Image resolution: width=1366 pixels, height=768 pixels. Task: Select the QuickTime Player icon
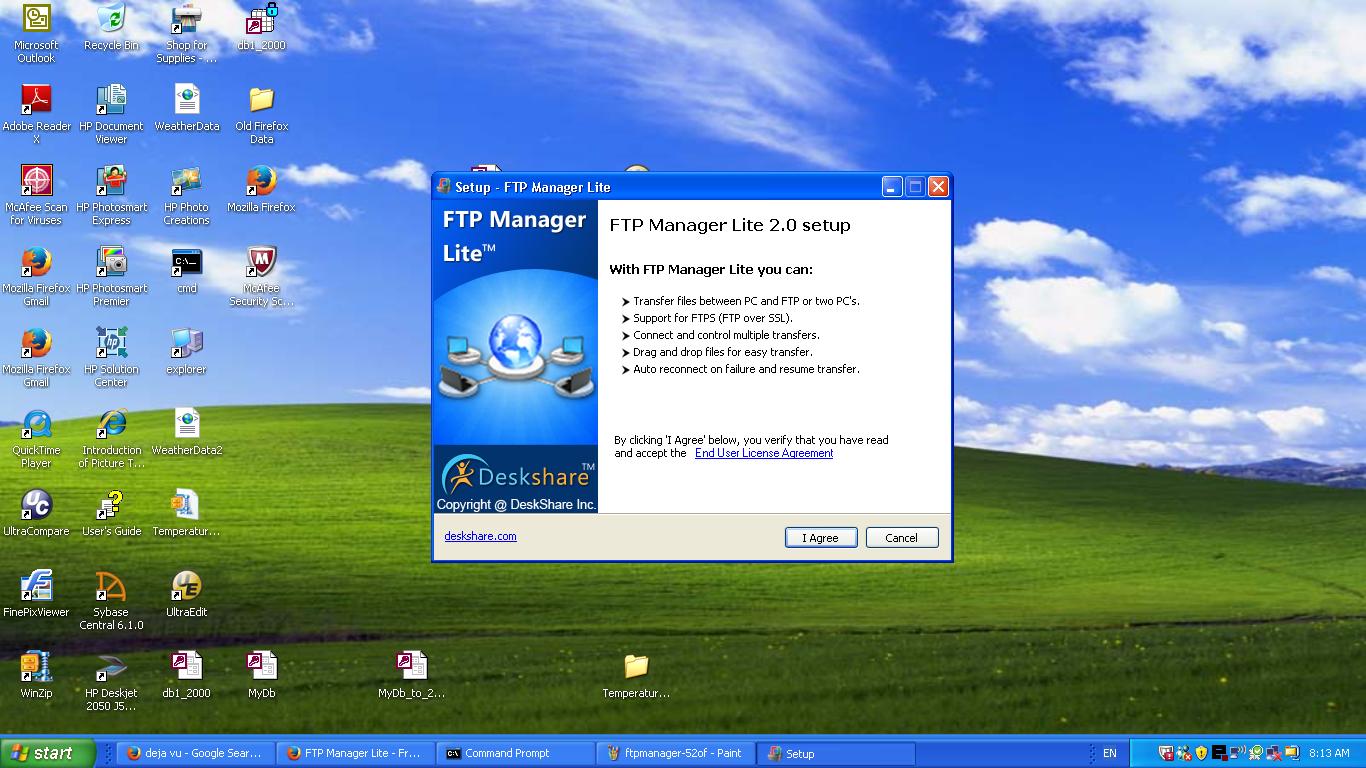point(37,425)
